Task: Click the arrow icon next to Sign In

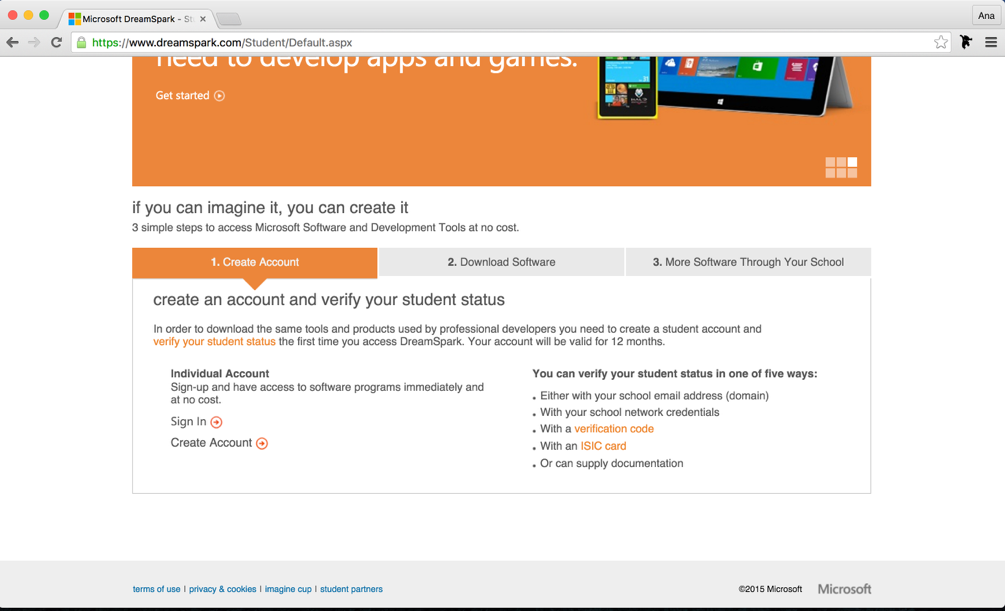Action: tap(217, 422)
